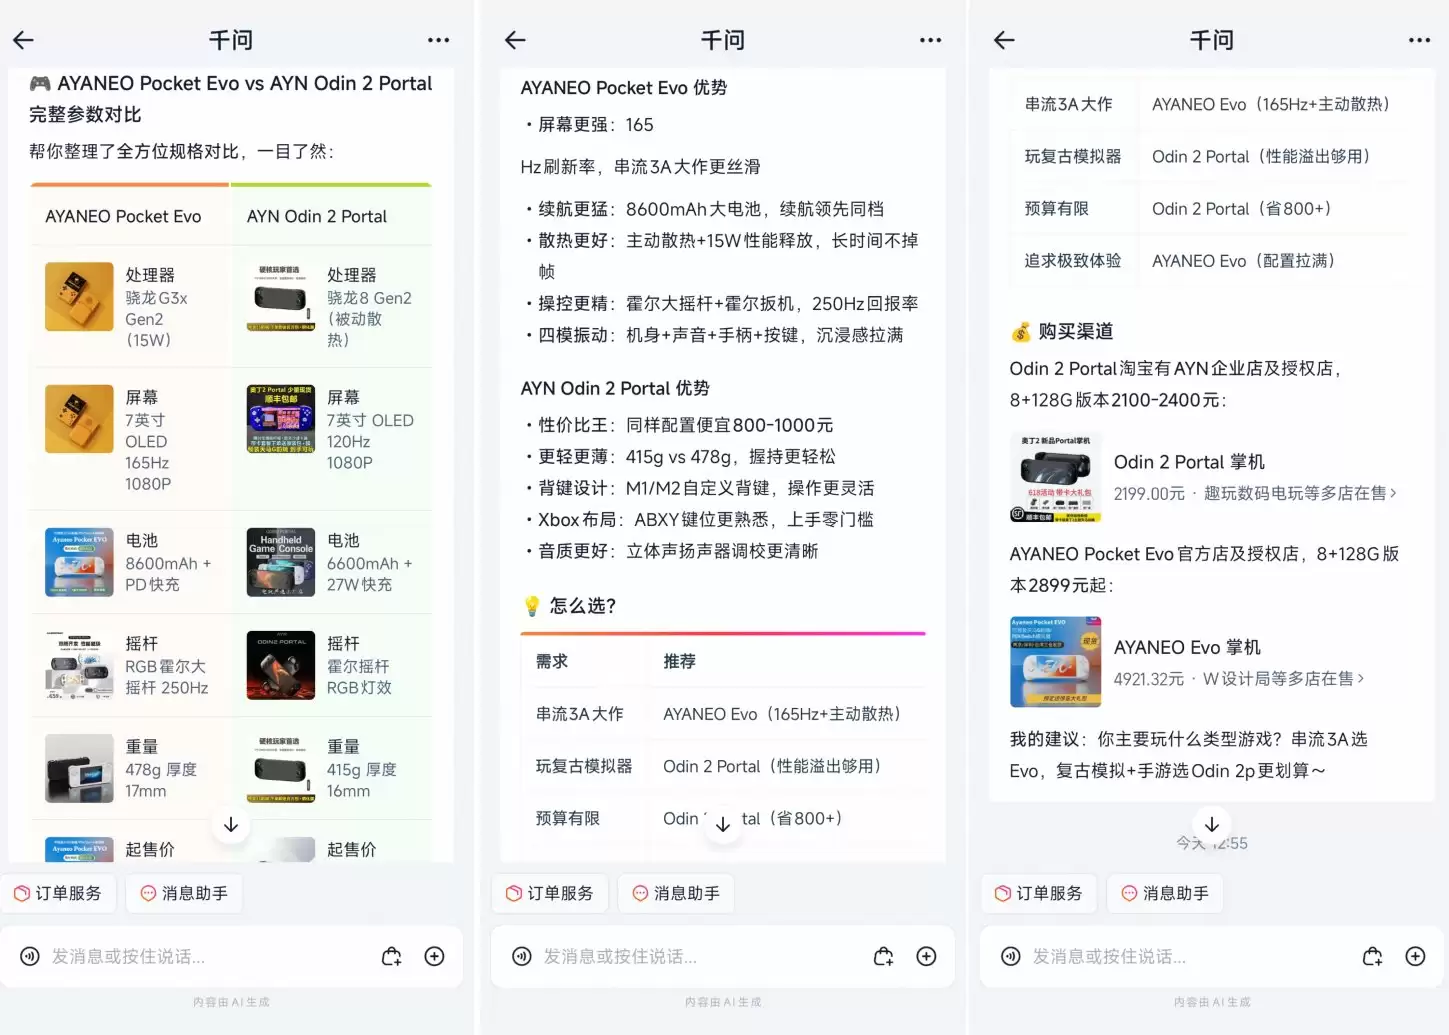
Task: Tap the AYN Odin 2 Portal 优势 heading
Action: pyautogui.click(x=615, y=388)
